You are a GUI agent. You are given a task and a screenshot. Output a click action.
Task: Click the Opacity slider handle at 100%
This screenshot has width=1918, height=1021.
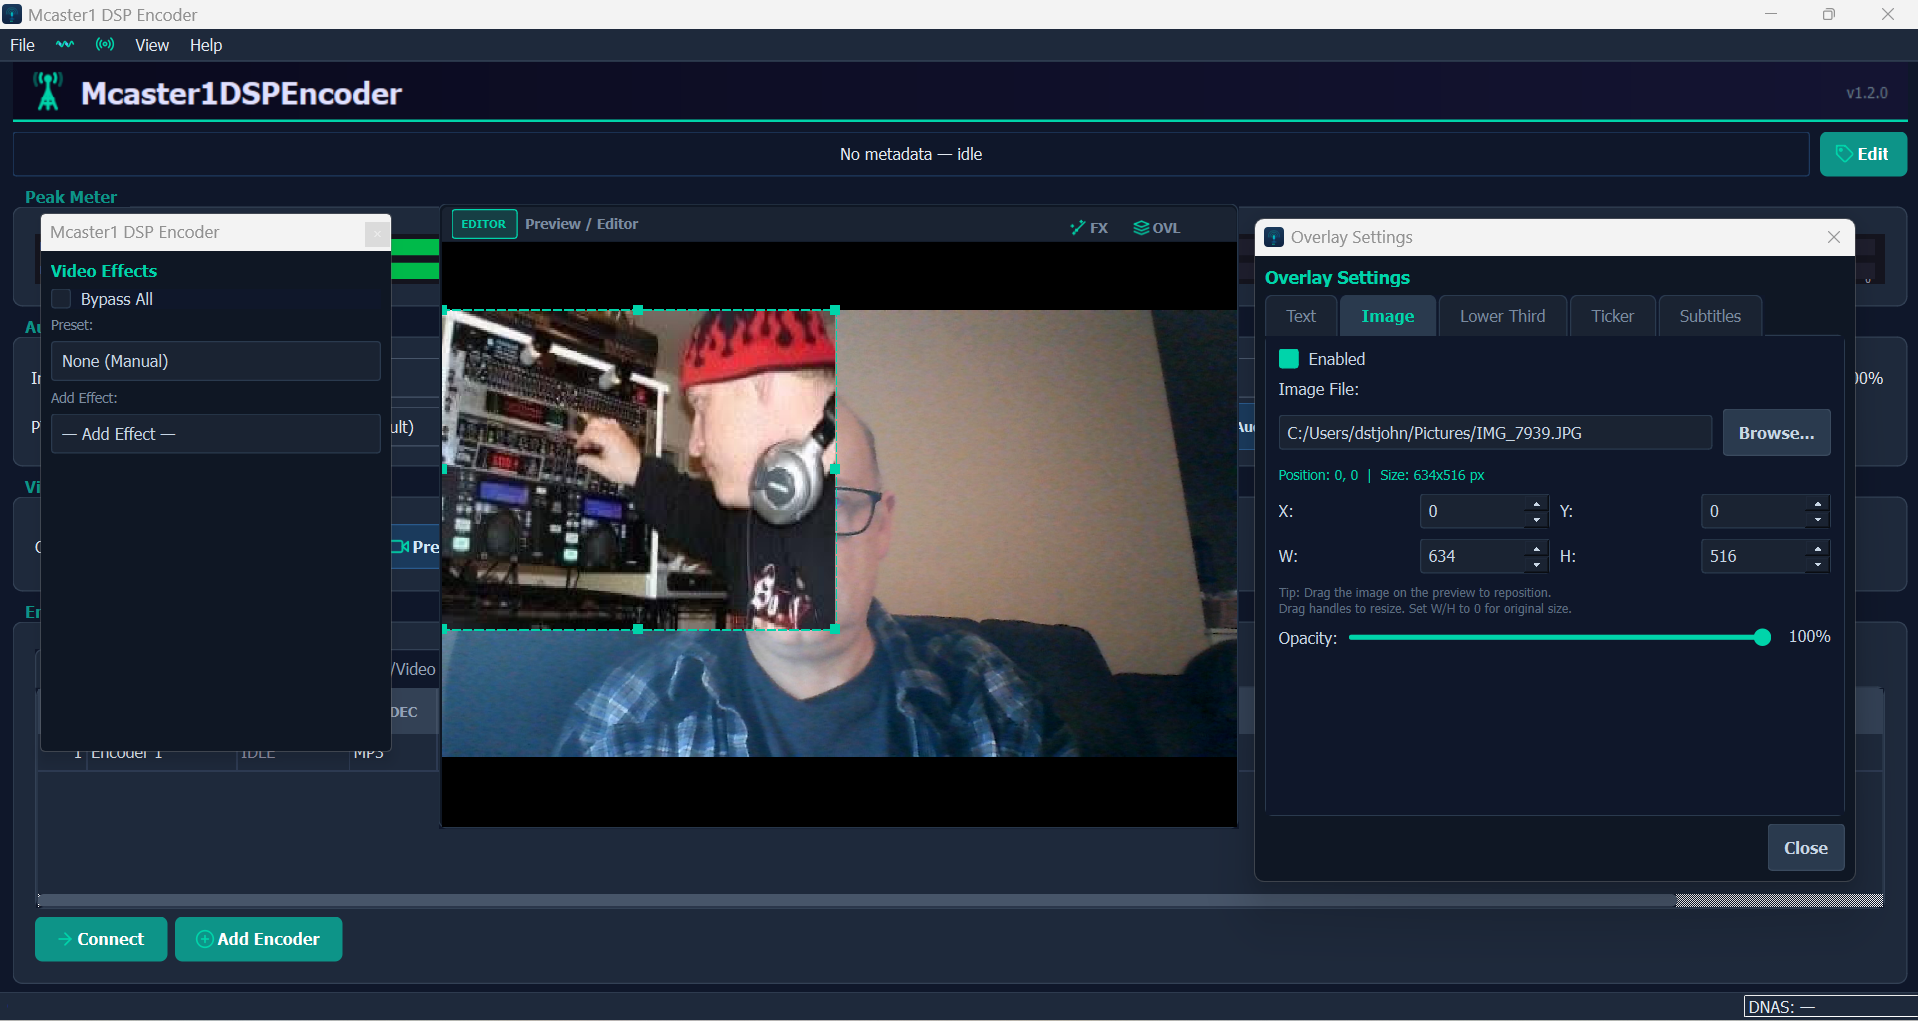tap(1762, 637)
